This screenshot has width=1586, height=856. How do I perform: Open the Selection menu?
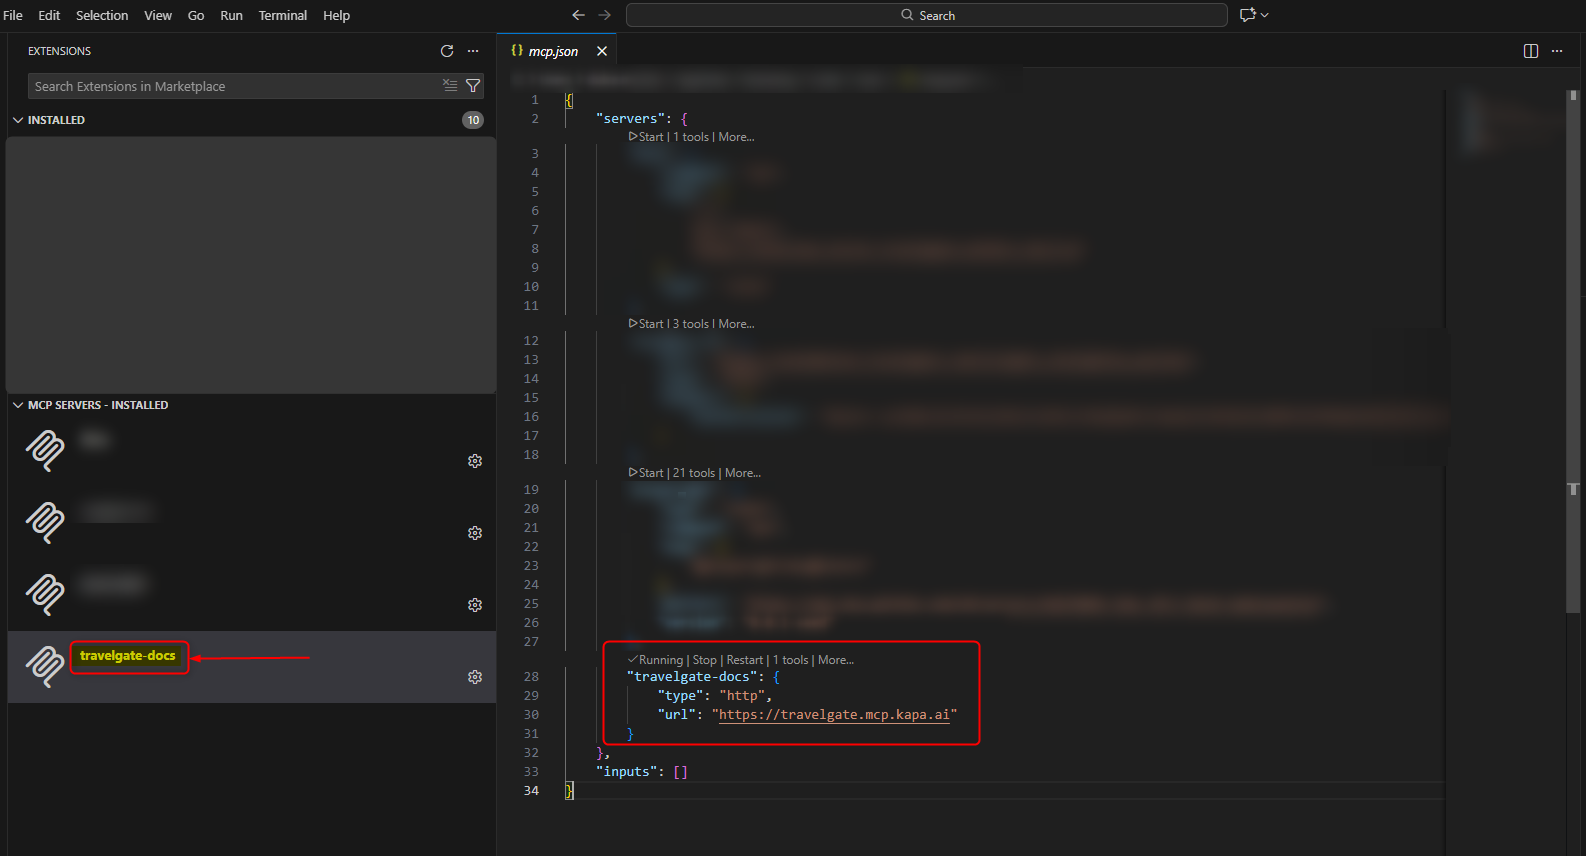[102, 15]
